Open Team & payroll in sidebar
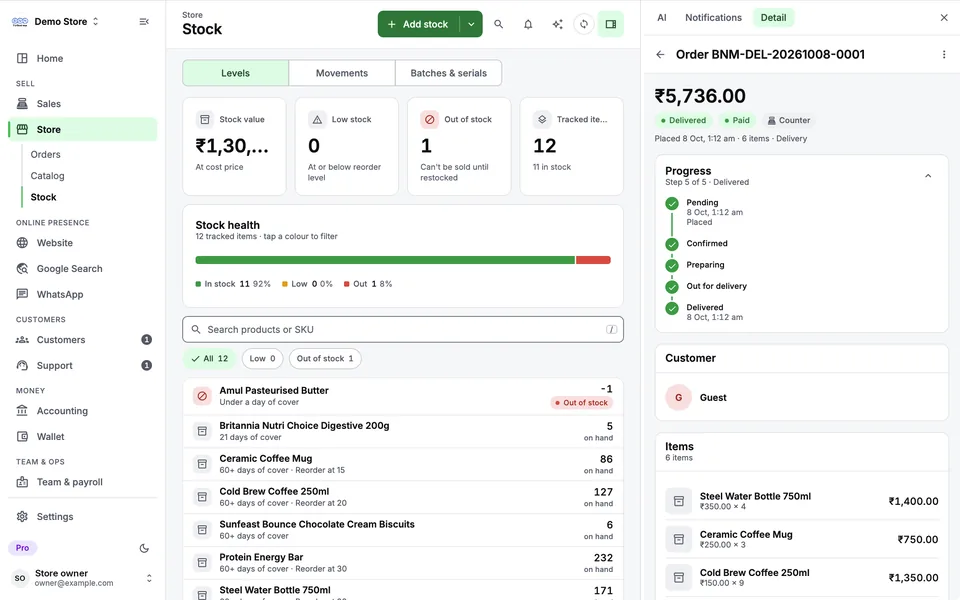Viewport: 960px width, 600px height. pyautogui.click(x=83, y=481)
